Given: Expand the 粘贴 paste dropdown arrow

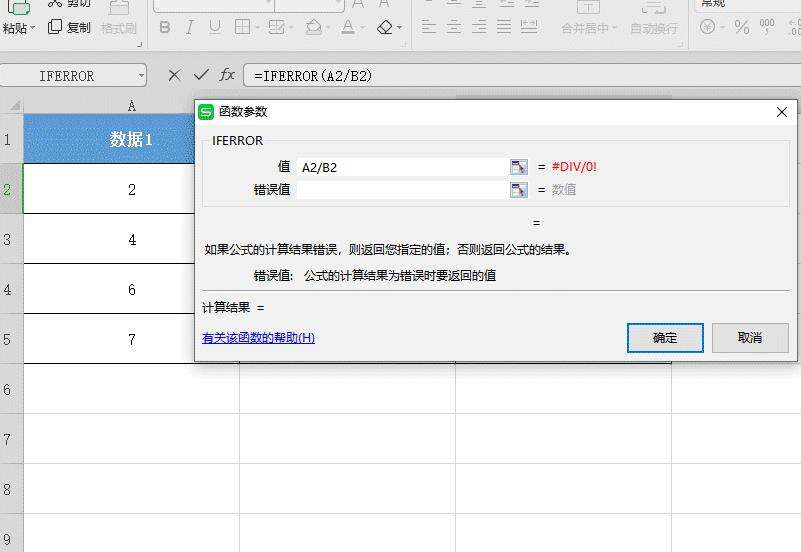Looking at the screenshot, I should (33, 29).
